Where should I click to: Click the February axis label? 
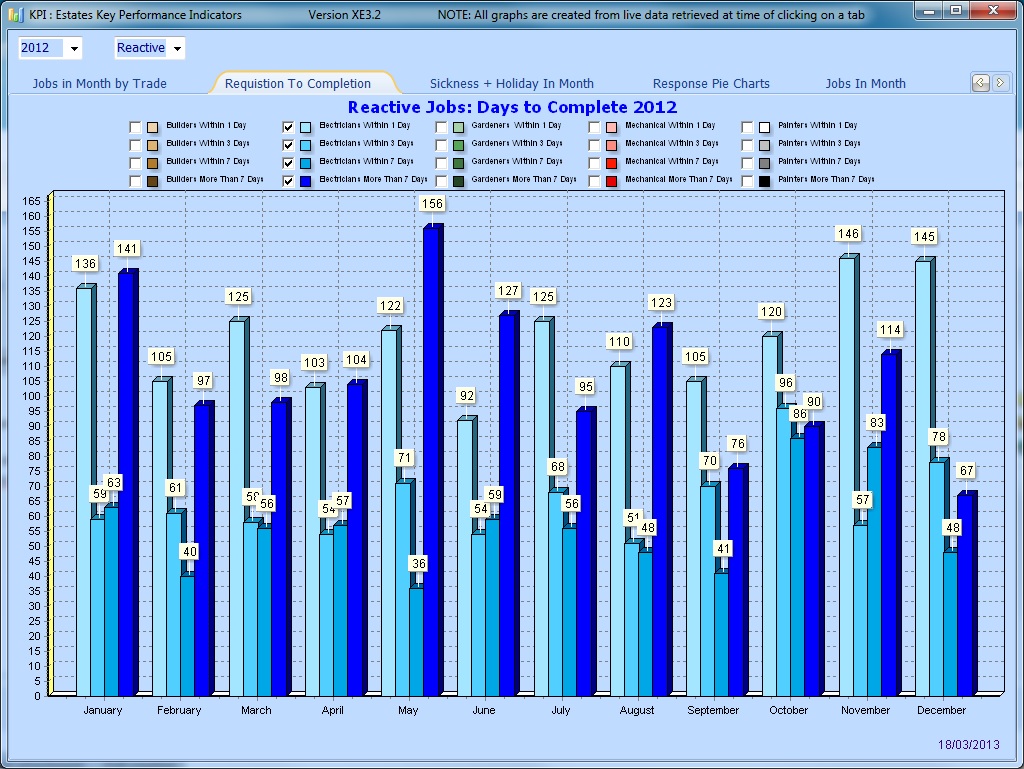(179, 710)
